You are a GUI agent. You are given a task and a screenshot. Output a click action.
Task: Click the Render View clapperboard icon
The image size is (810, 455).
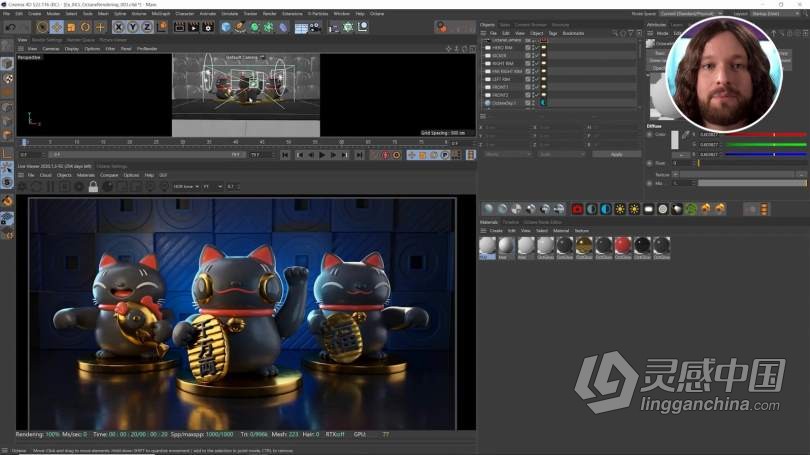coord(179,27)
